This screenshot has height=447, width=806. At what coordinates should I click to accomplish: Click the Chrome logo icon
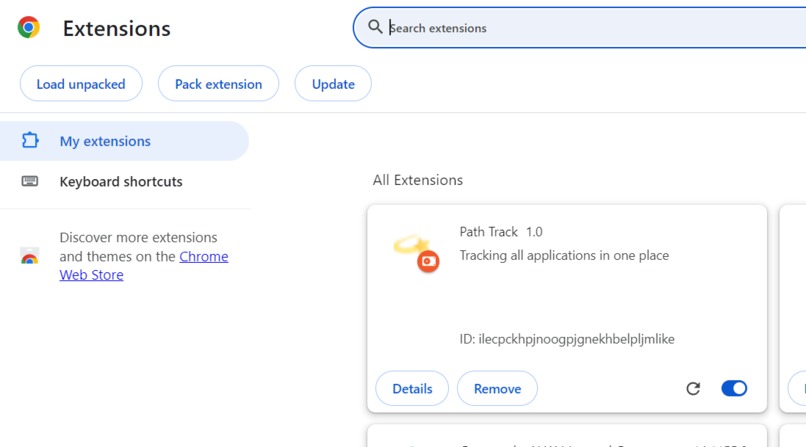tap(28, 28)
